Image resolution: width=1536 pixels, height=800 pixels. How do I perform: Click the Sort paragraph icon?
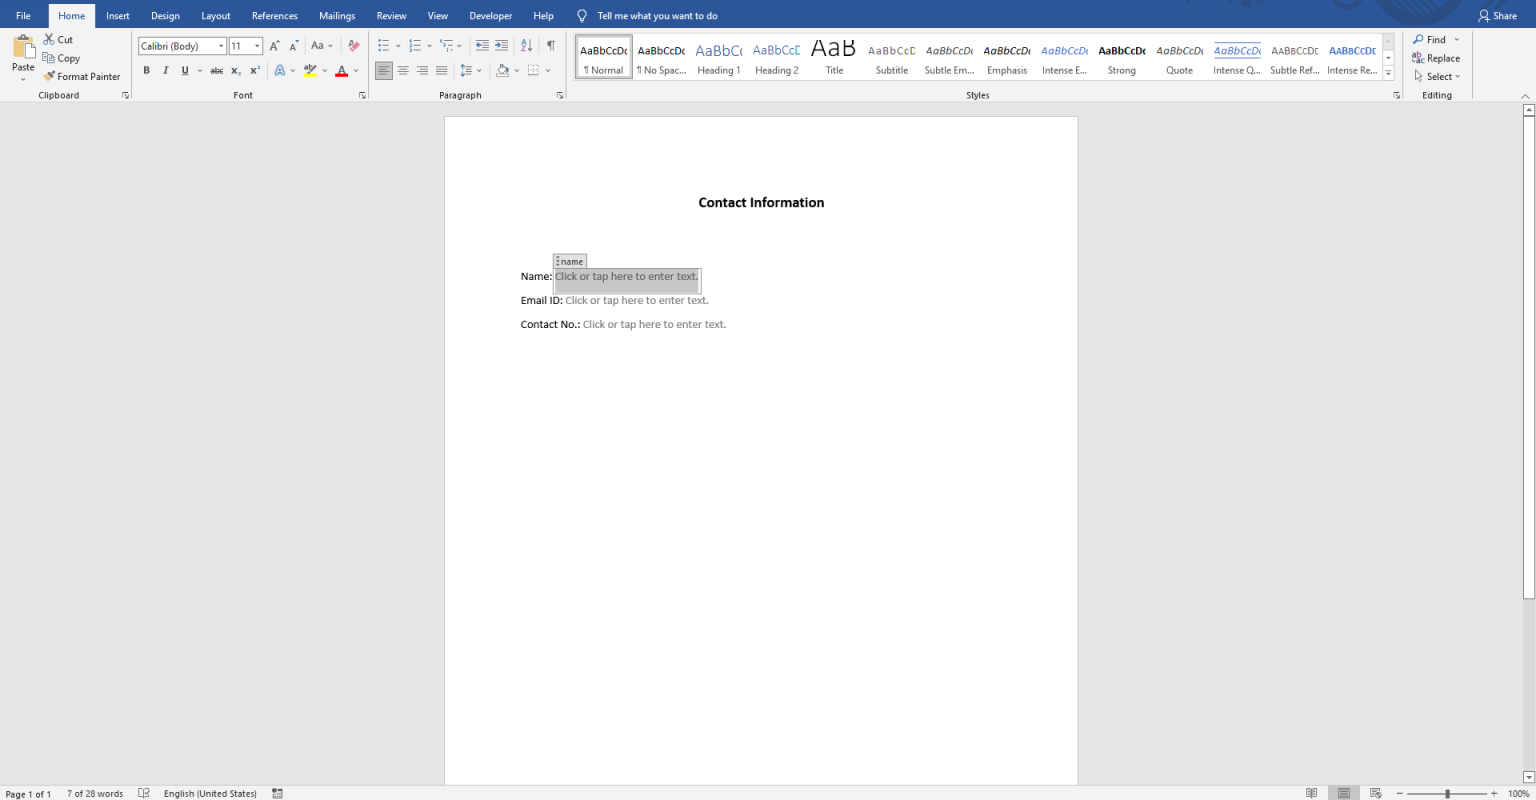click(526, 46)
